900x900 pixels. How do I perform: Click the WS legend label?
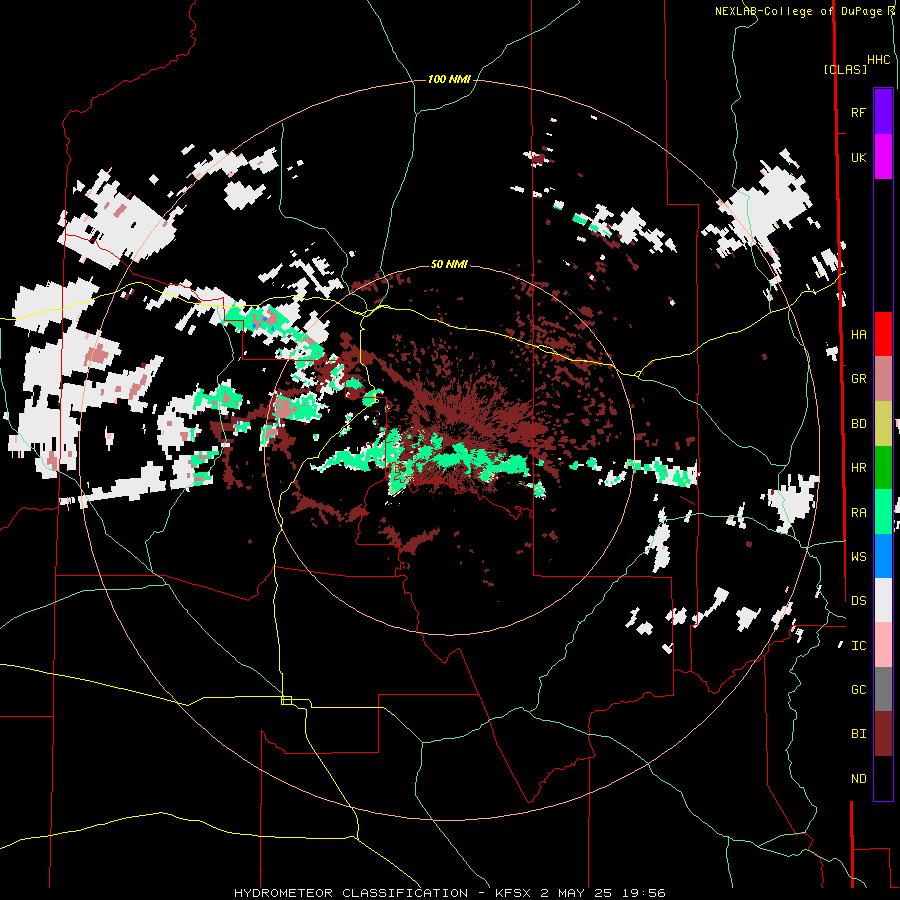[858, 557]
